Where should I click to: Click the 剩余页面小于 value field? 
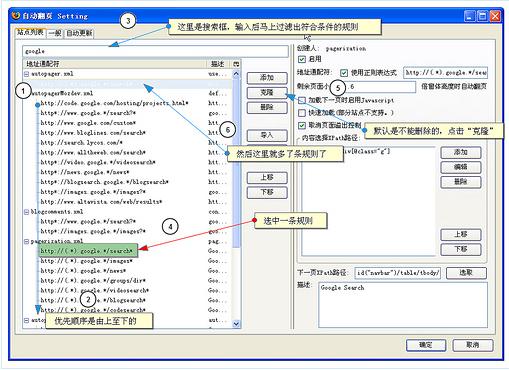pos(380,87)
